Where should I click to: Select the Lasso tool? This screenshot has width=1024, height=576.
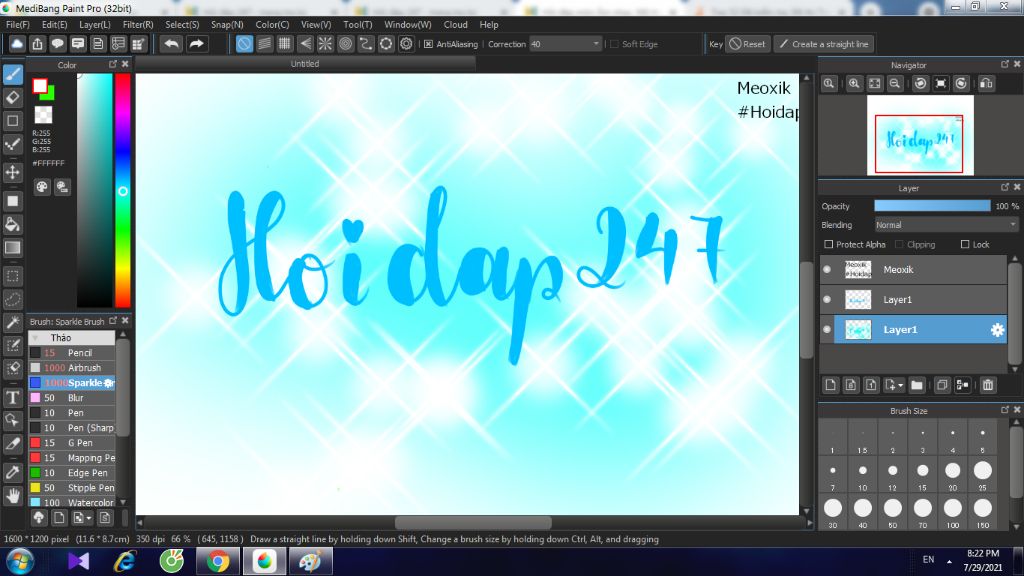click(12, 300)
